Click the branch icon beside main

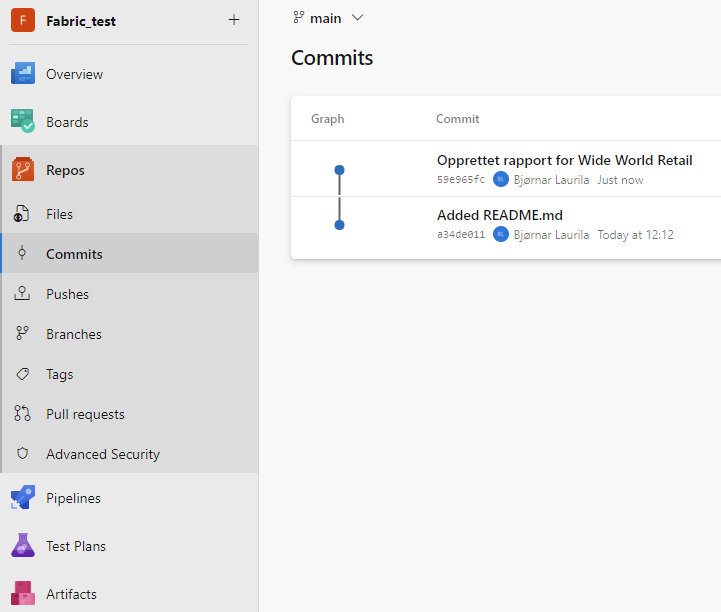pos(298,18)
